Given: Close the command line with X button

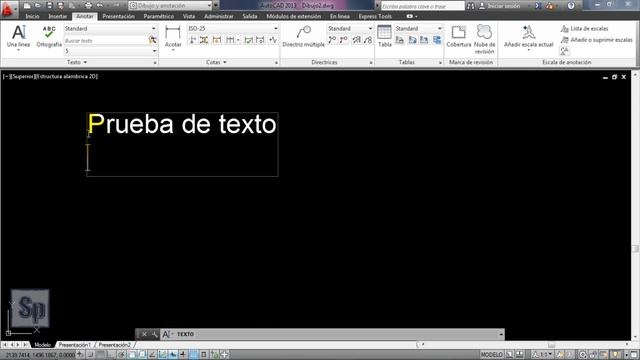Looking at the screenshot, I should tap(144, 334).
